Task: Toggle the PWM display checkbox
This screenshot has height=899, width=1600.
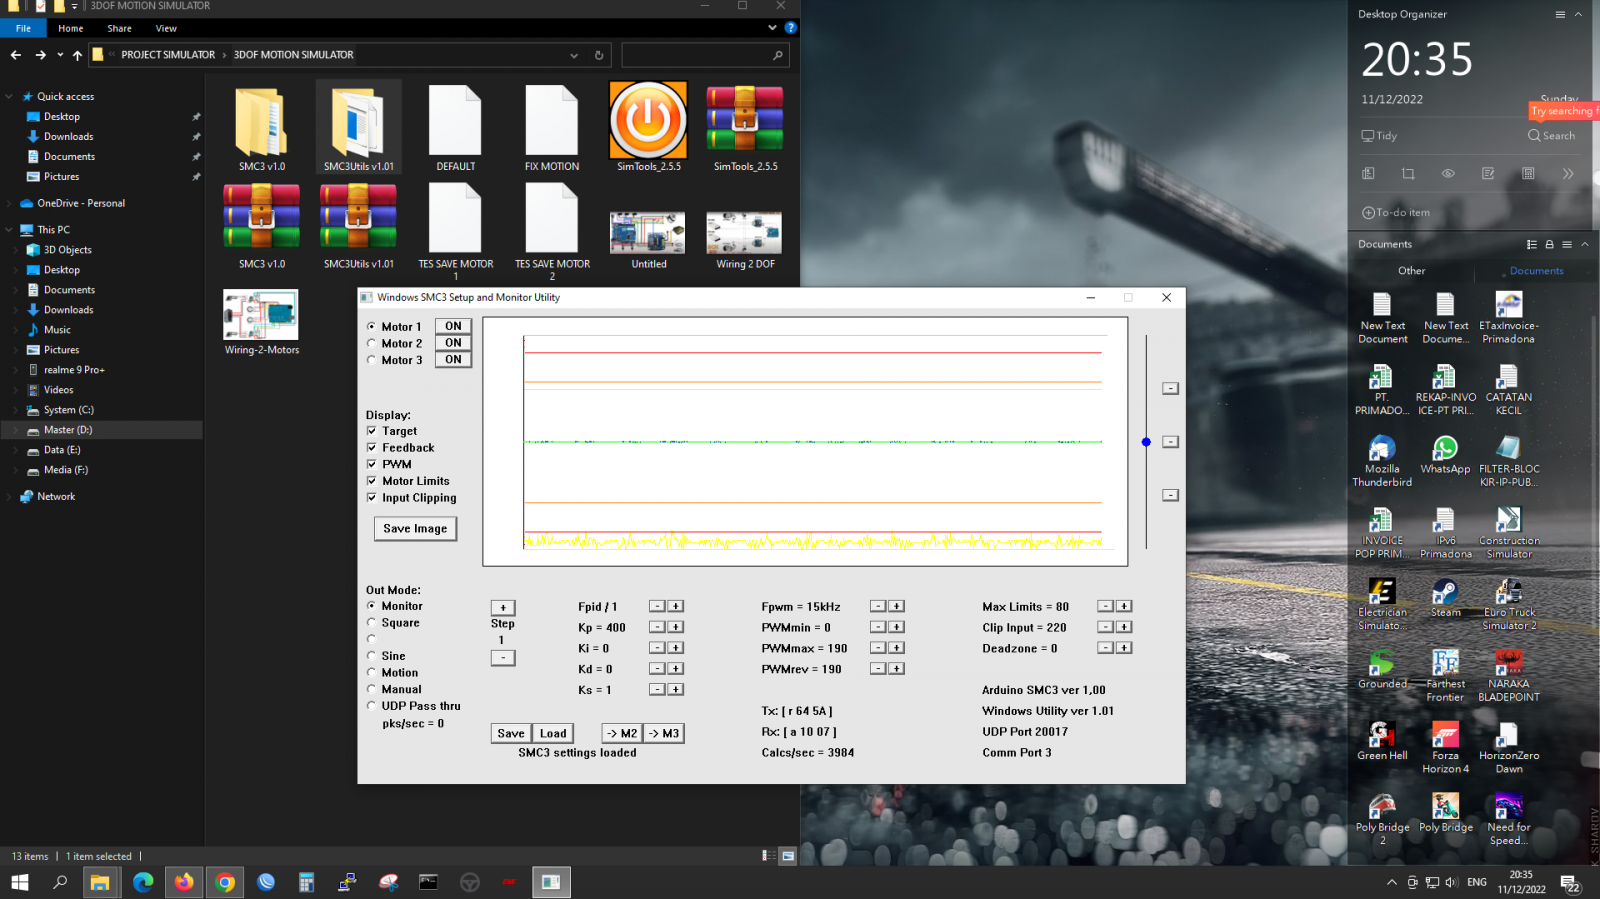Action: 371,464
